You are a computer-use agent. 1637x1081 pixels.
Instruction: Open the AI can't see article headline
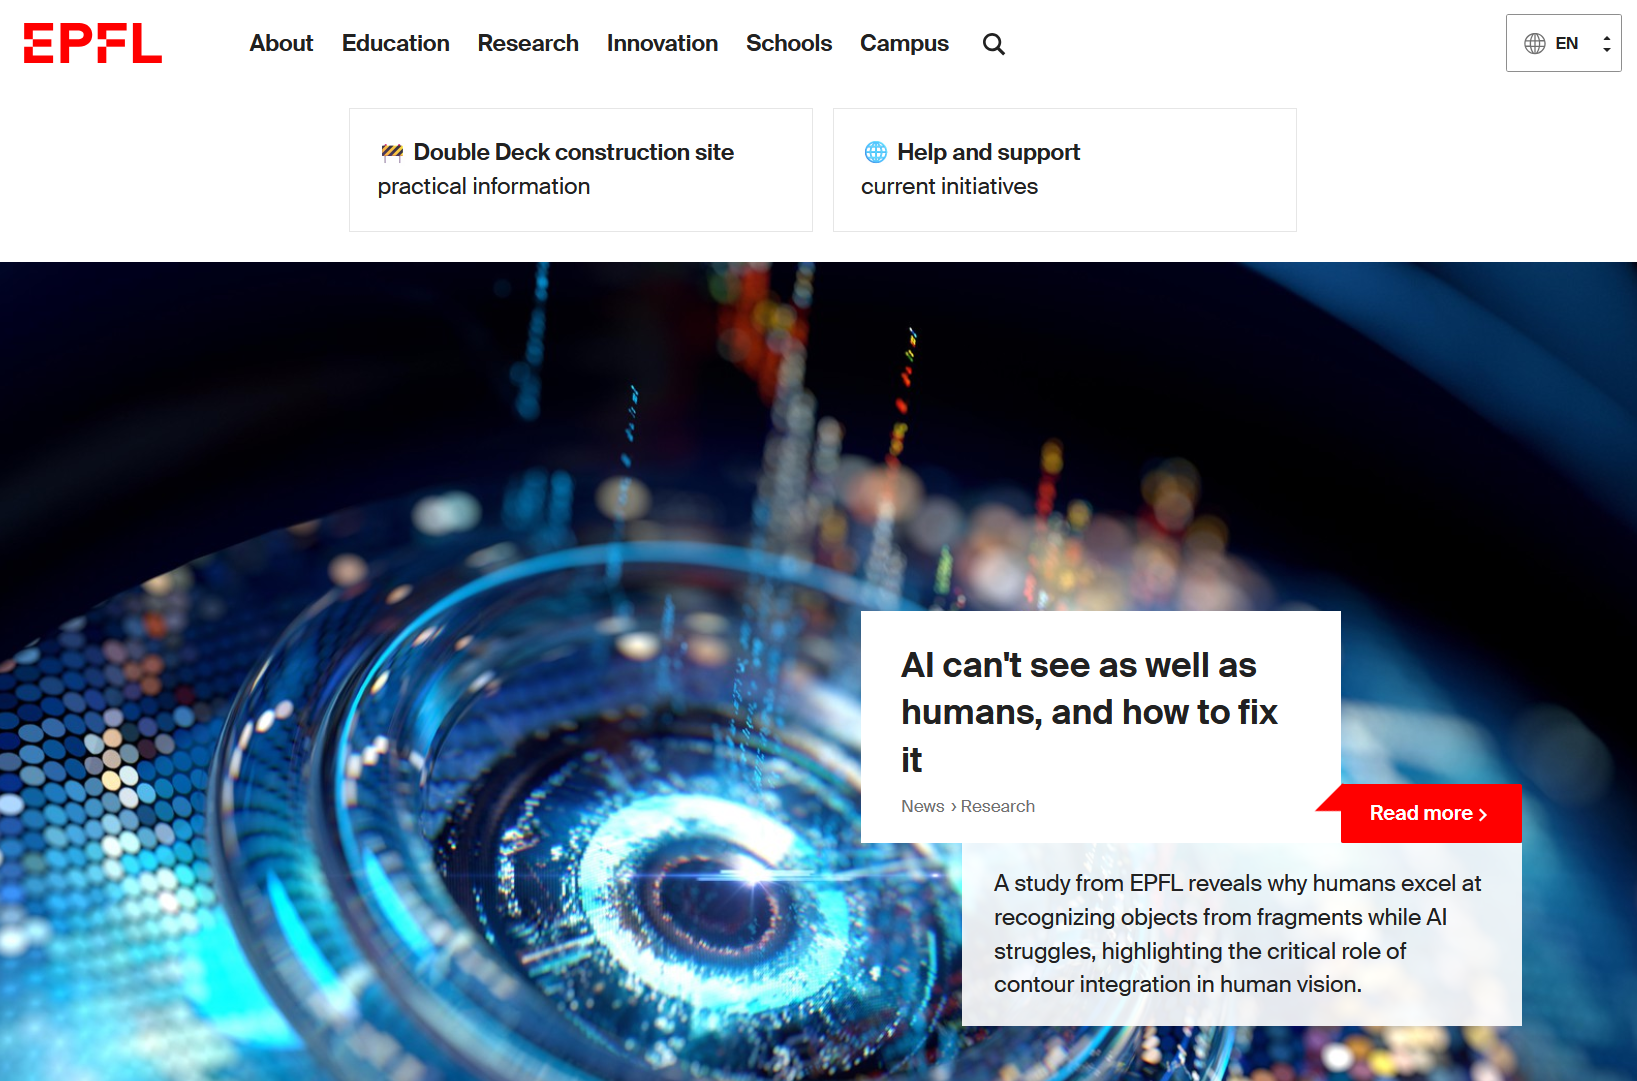1090,712
